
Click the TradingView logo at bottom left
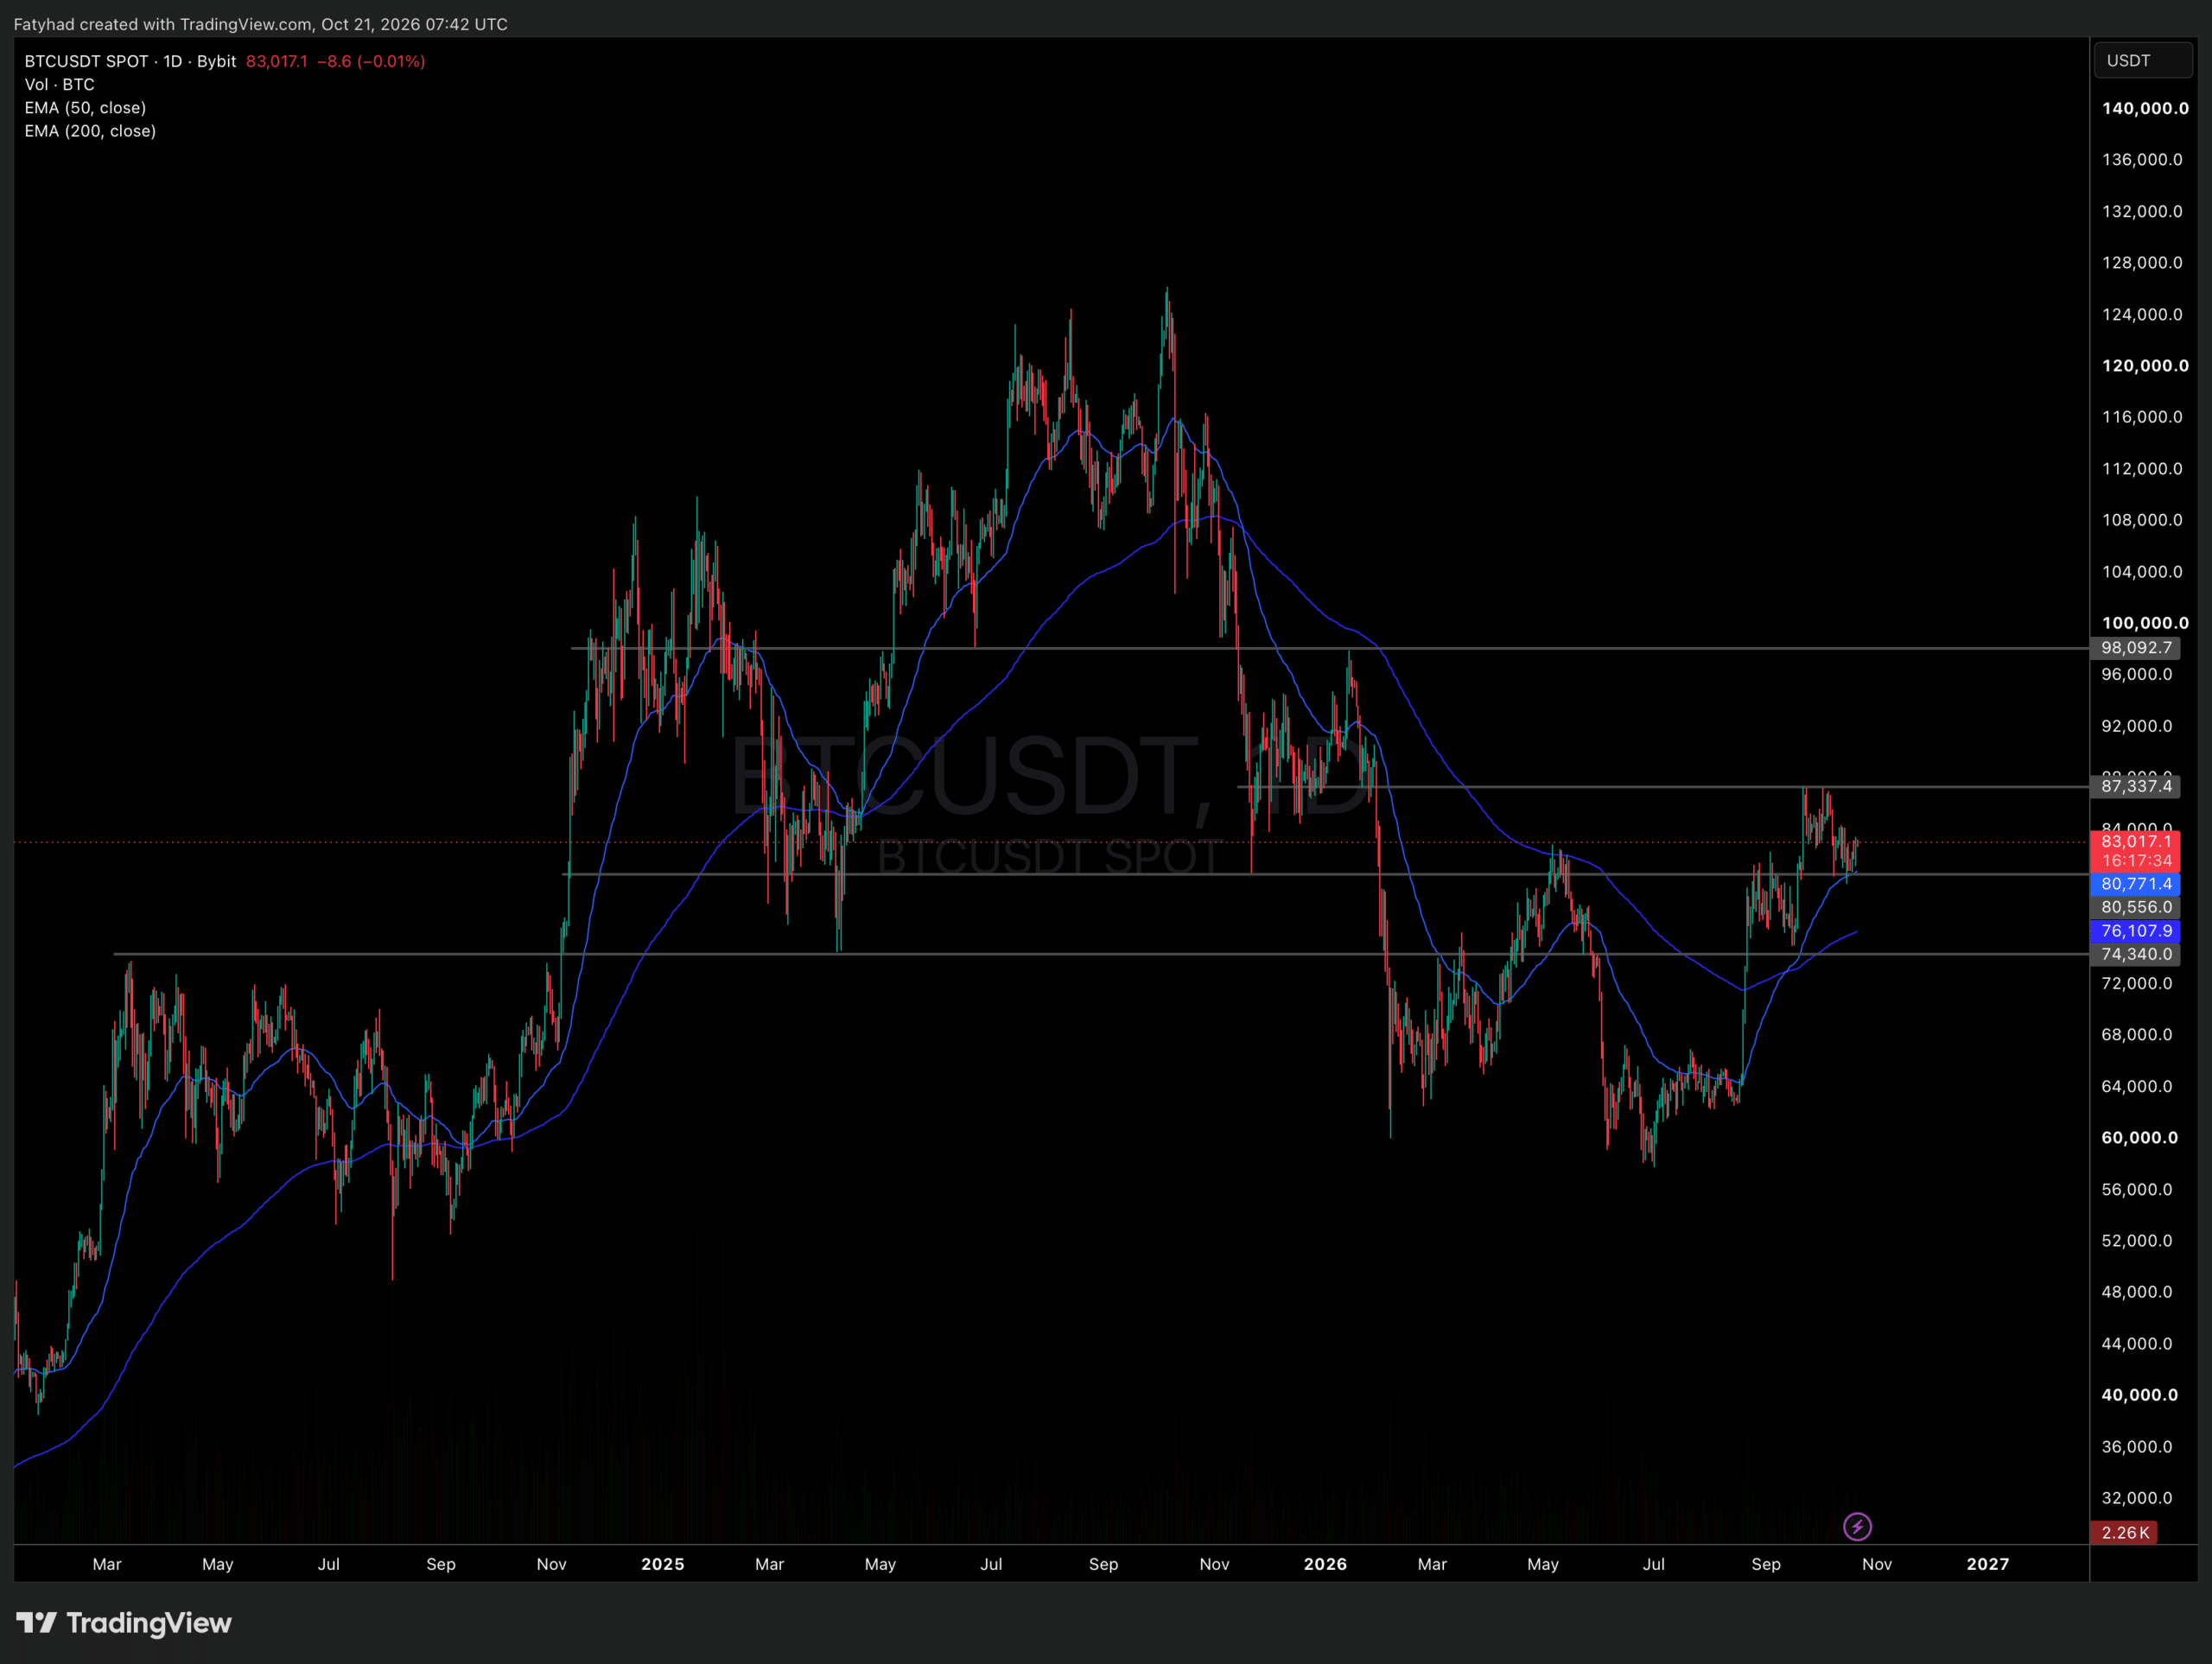coord(123,1622)
